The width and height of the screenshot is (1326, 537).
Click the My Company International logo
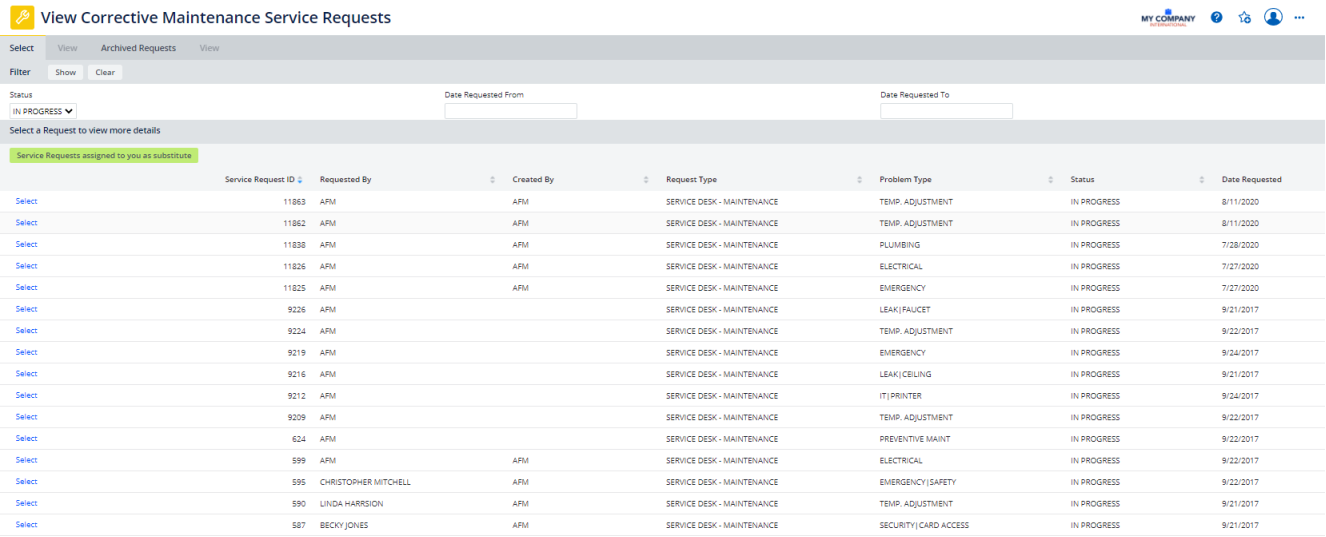1167,19
